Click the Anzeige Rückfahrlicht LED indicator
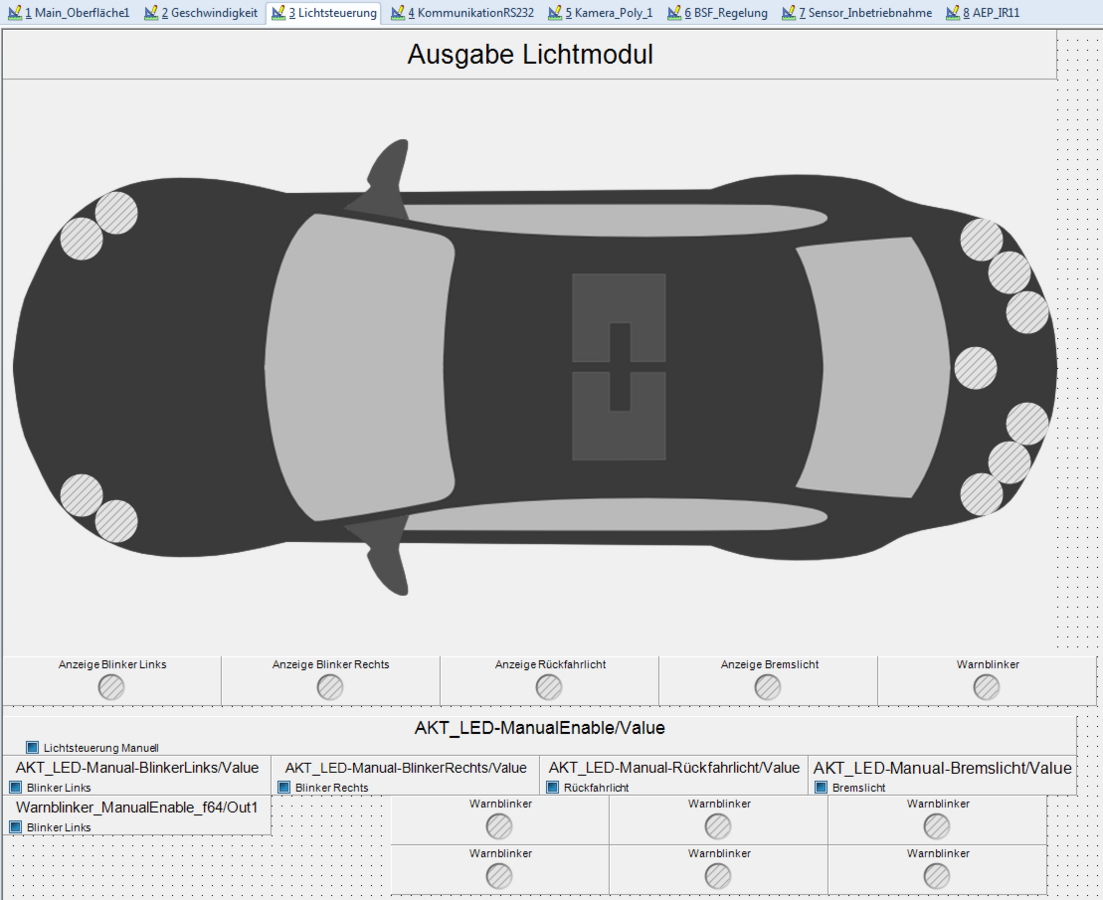 click(549, 687)
